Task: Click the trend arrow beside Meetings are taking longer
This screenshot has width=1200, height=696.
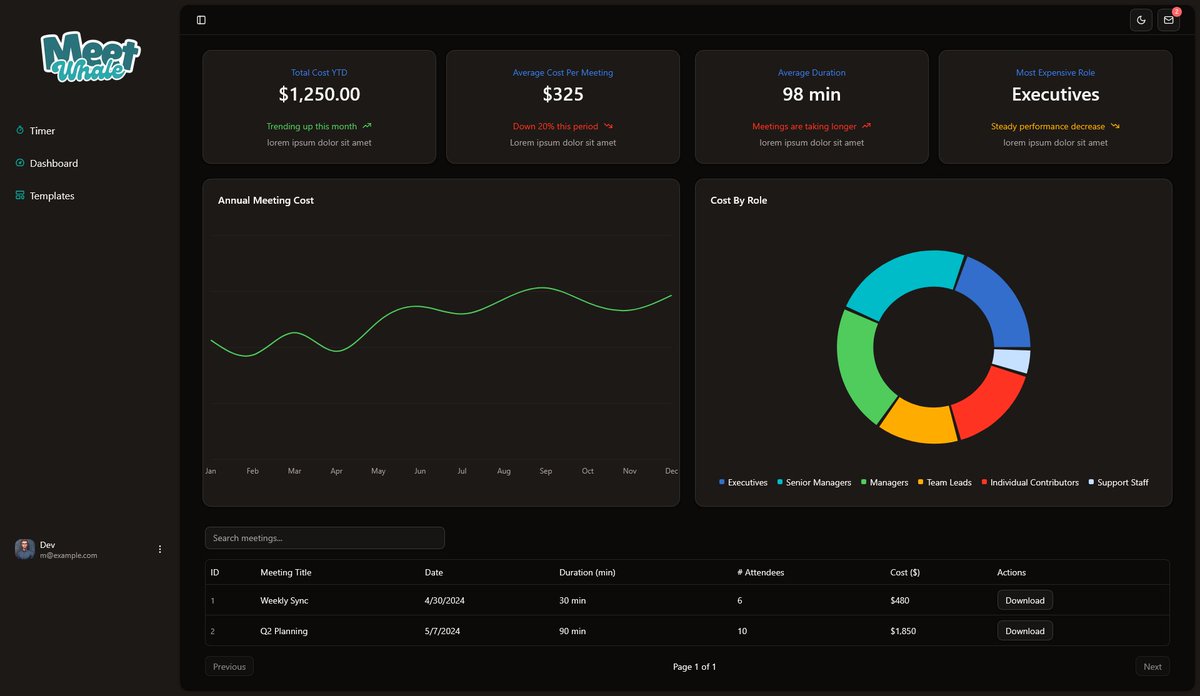Action: pos(866,127)
